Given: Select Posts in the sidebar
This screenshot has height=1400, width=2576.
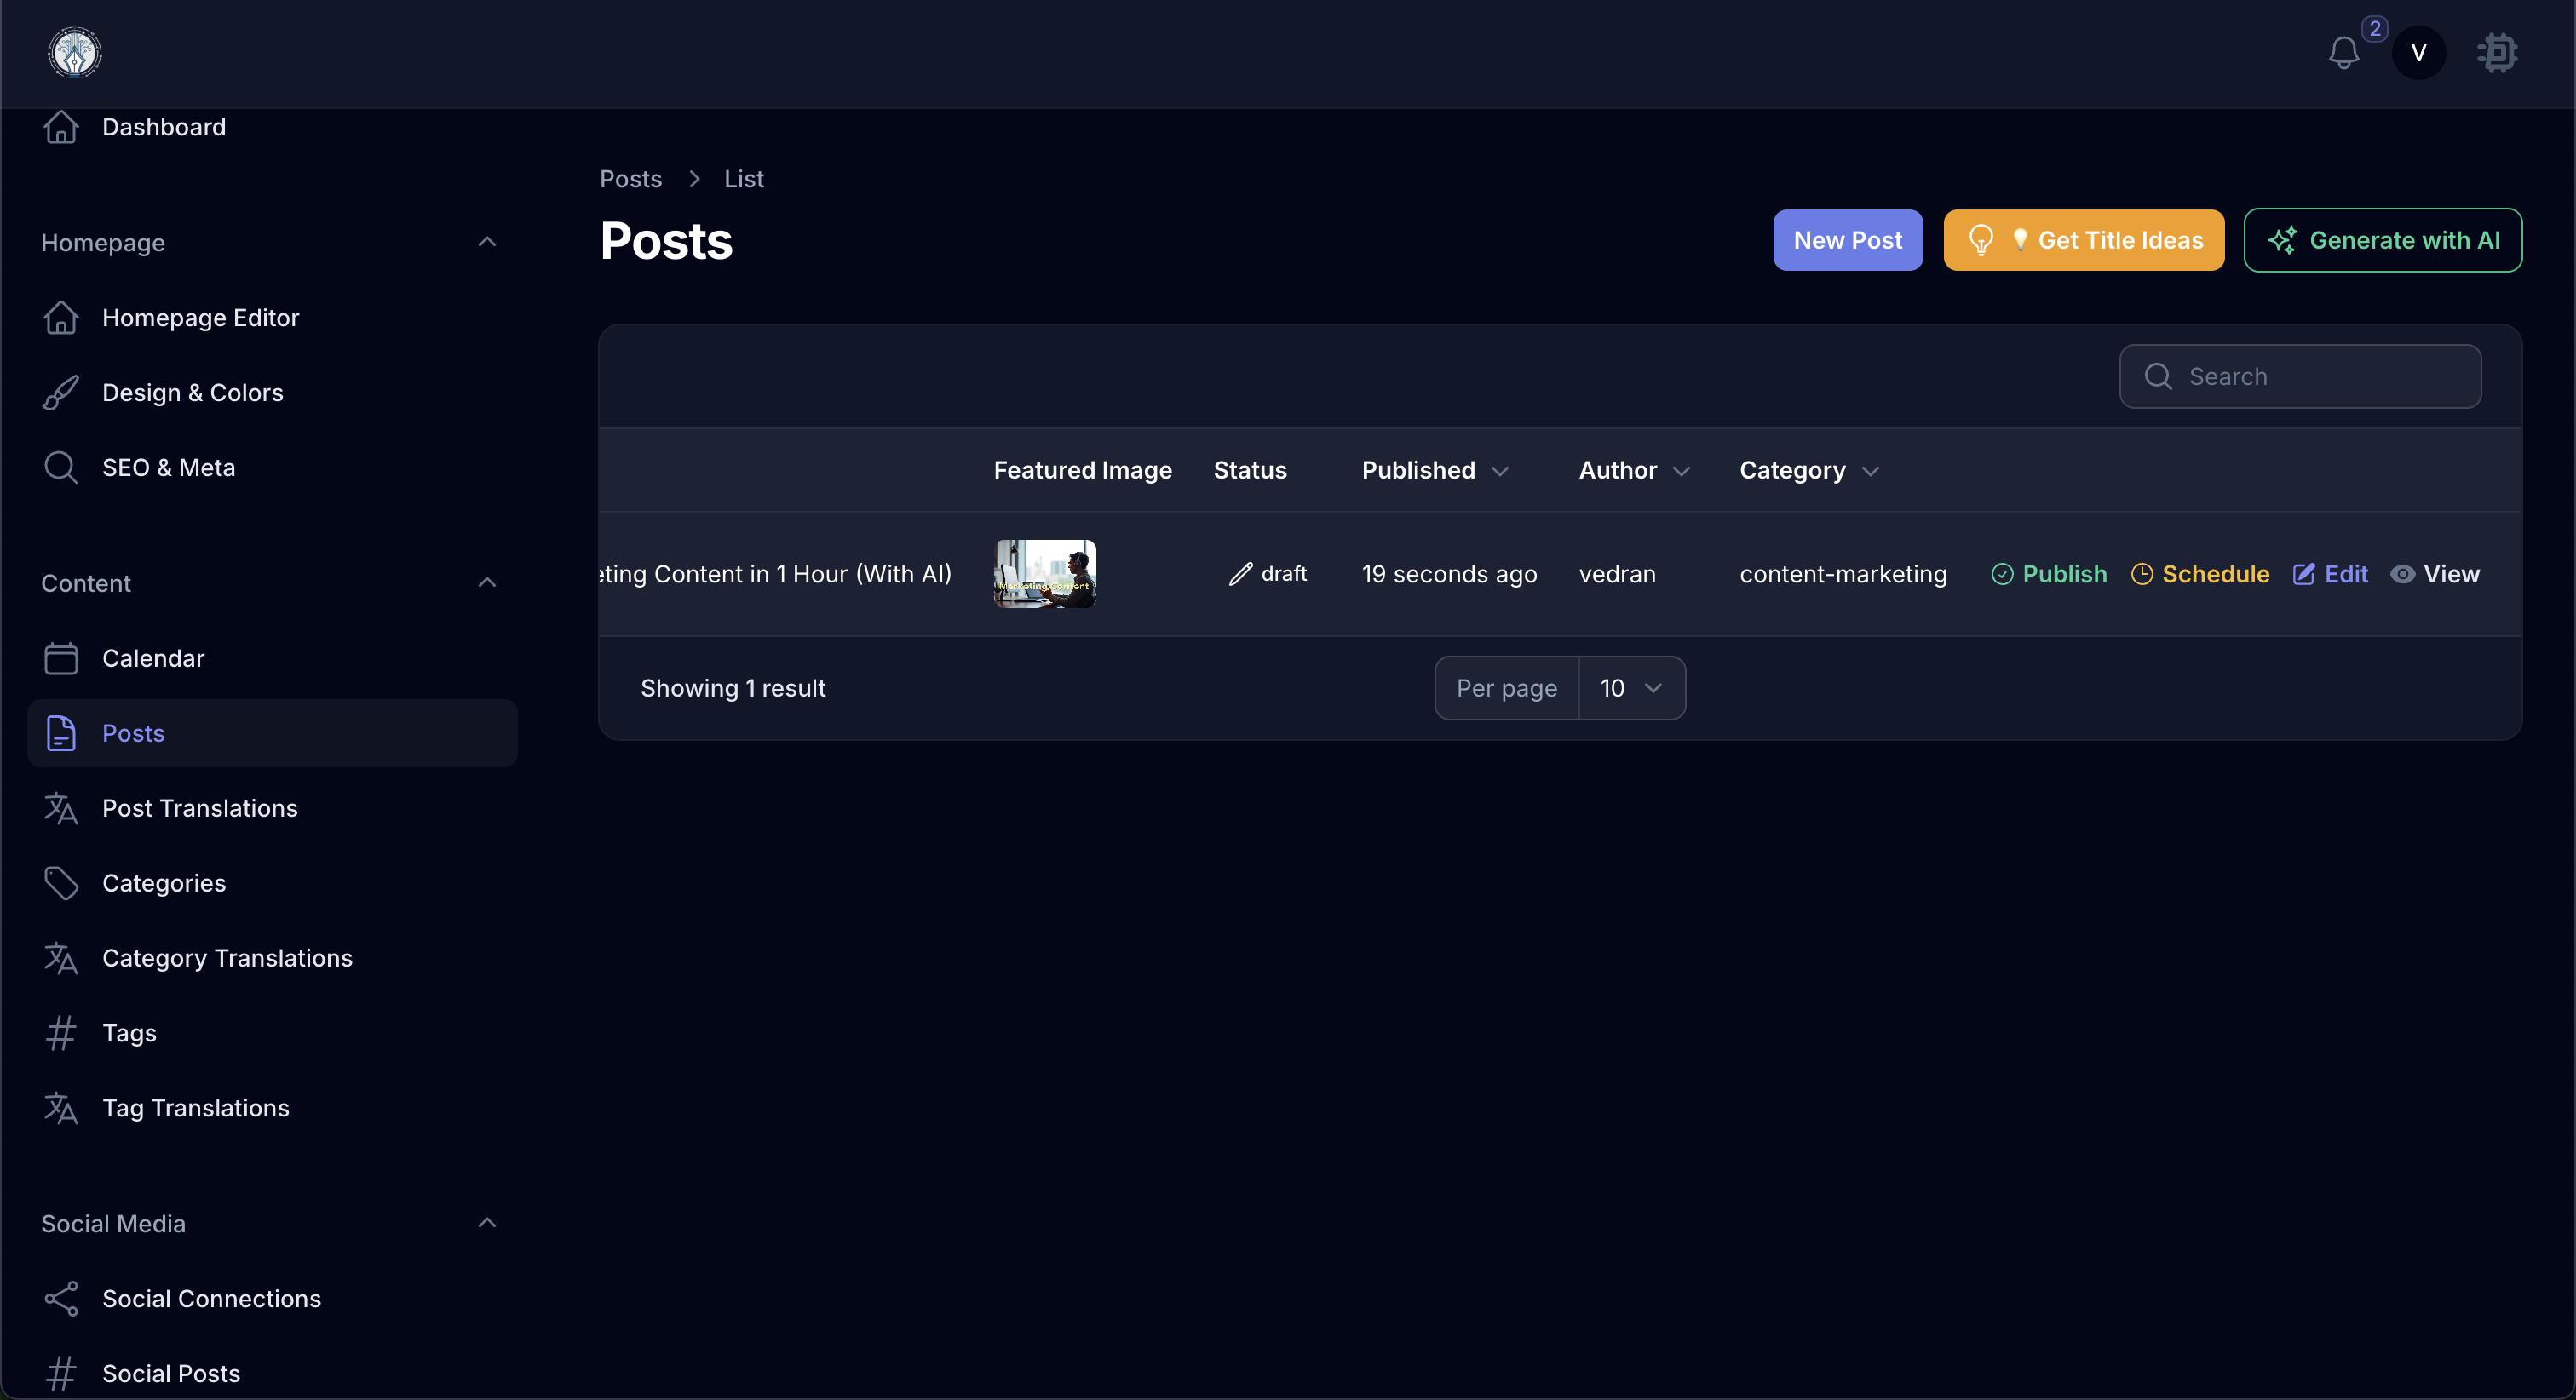Looking at the screenshot, I should tap(272, 733).
